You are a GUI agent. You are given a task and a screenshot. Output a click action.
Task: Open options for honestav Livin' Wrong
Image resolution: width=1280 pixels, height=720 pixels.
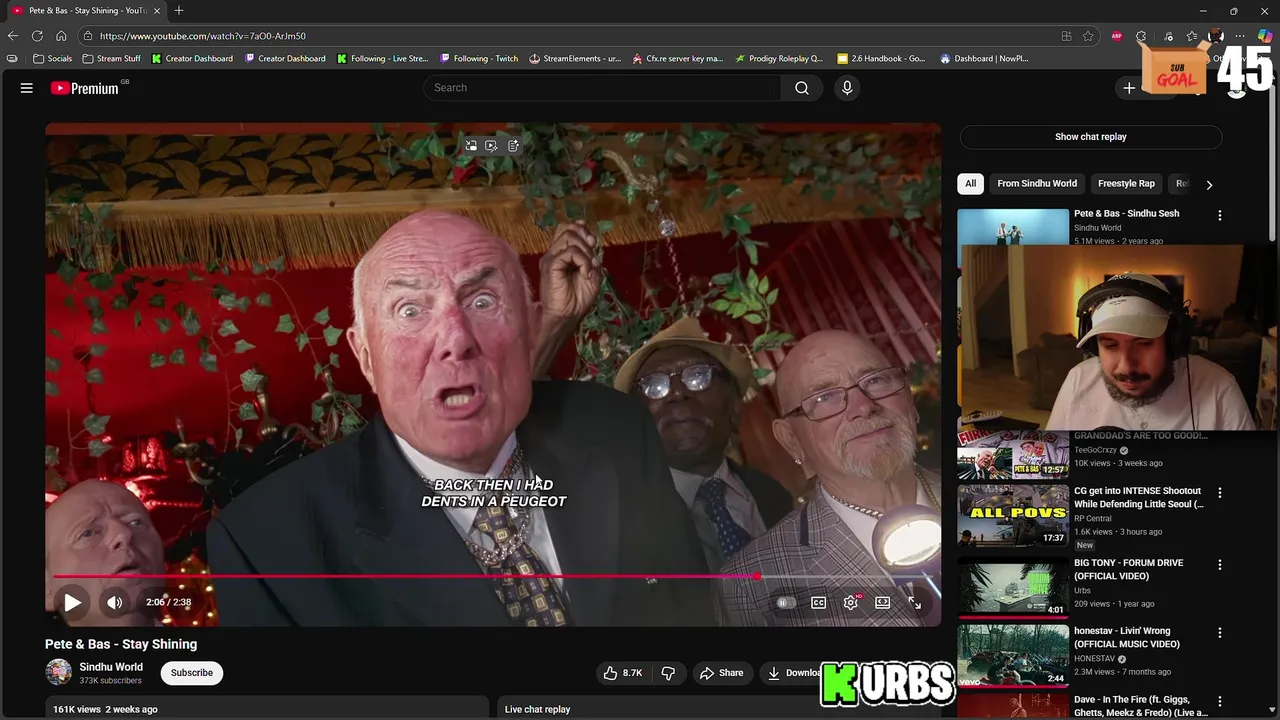(x=1219, y=633)
